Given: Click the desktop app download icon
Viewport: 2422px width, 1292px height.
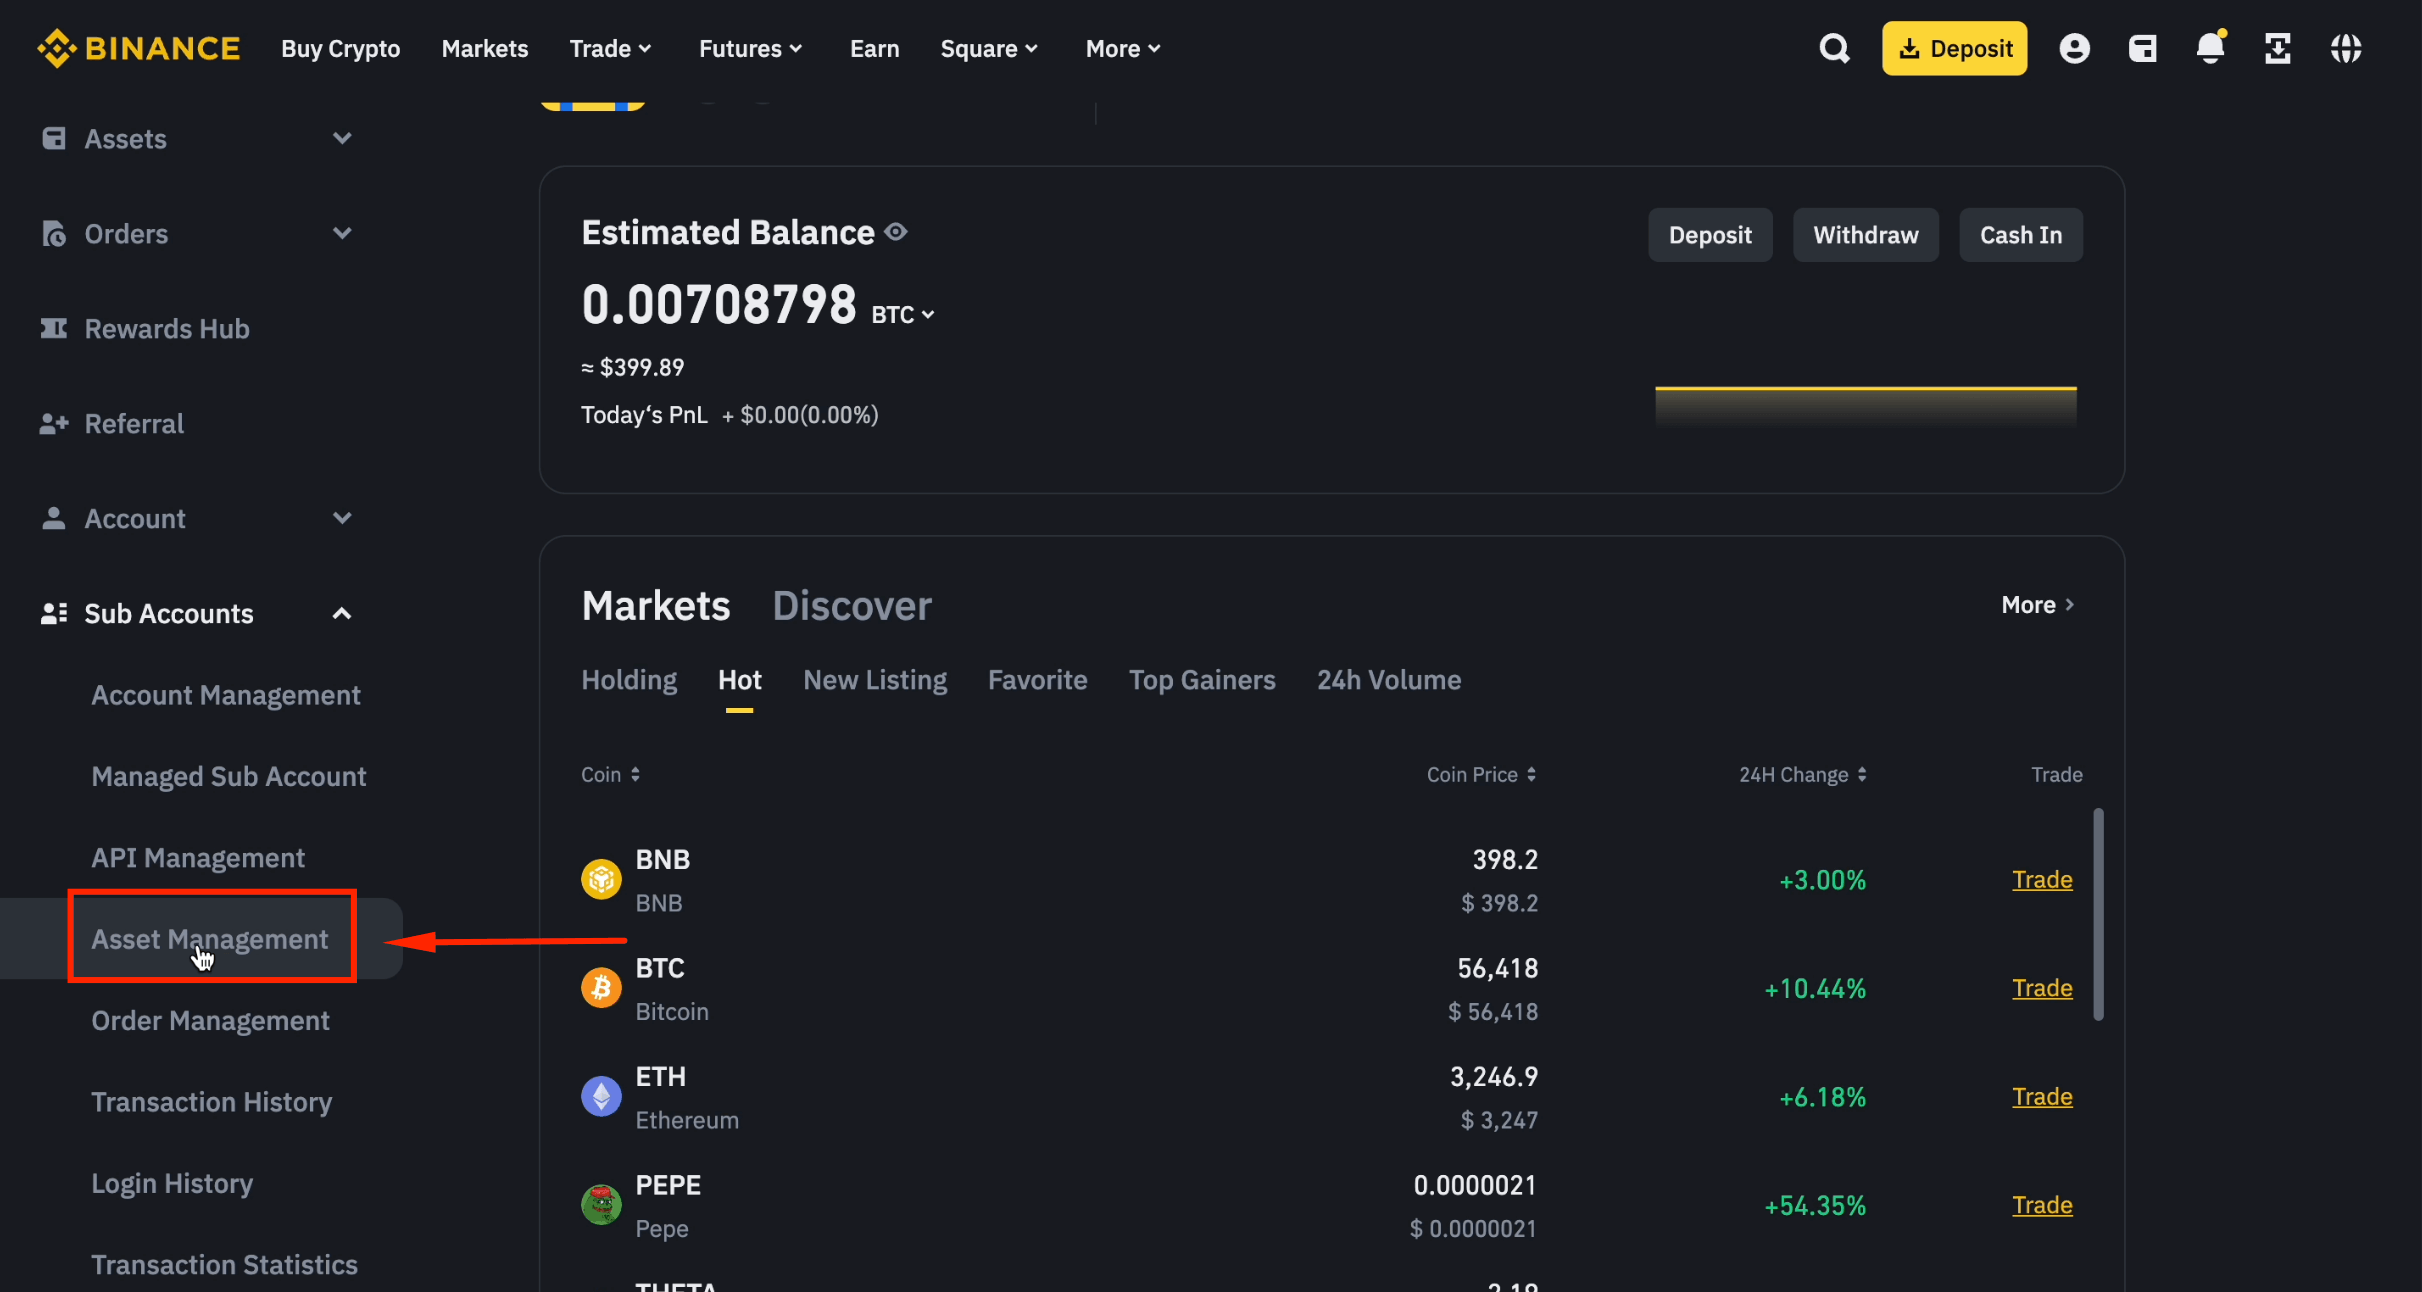Looking at the screenshot, I should point(2279,47).
